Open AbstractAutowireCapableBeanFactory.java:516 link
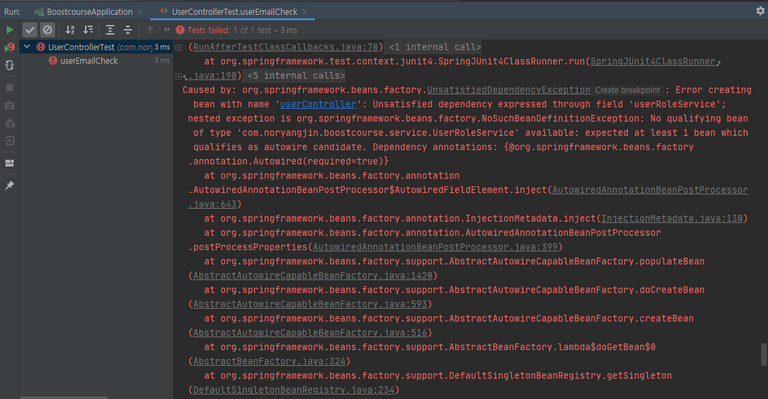Viewport: 768px width, 399px height. (310, 332)
